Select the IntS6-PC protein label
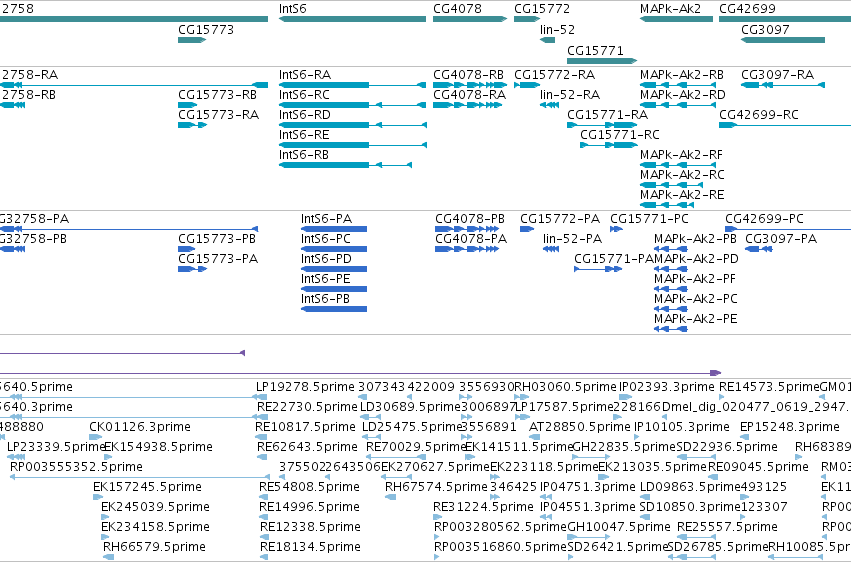This screenshot has height=562, width=851. (326, 239)
